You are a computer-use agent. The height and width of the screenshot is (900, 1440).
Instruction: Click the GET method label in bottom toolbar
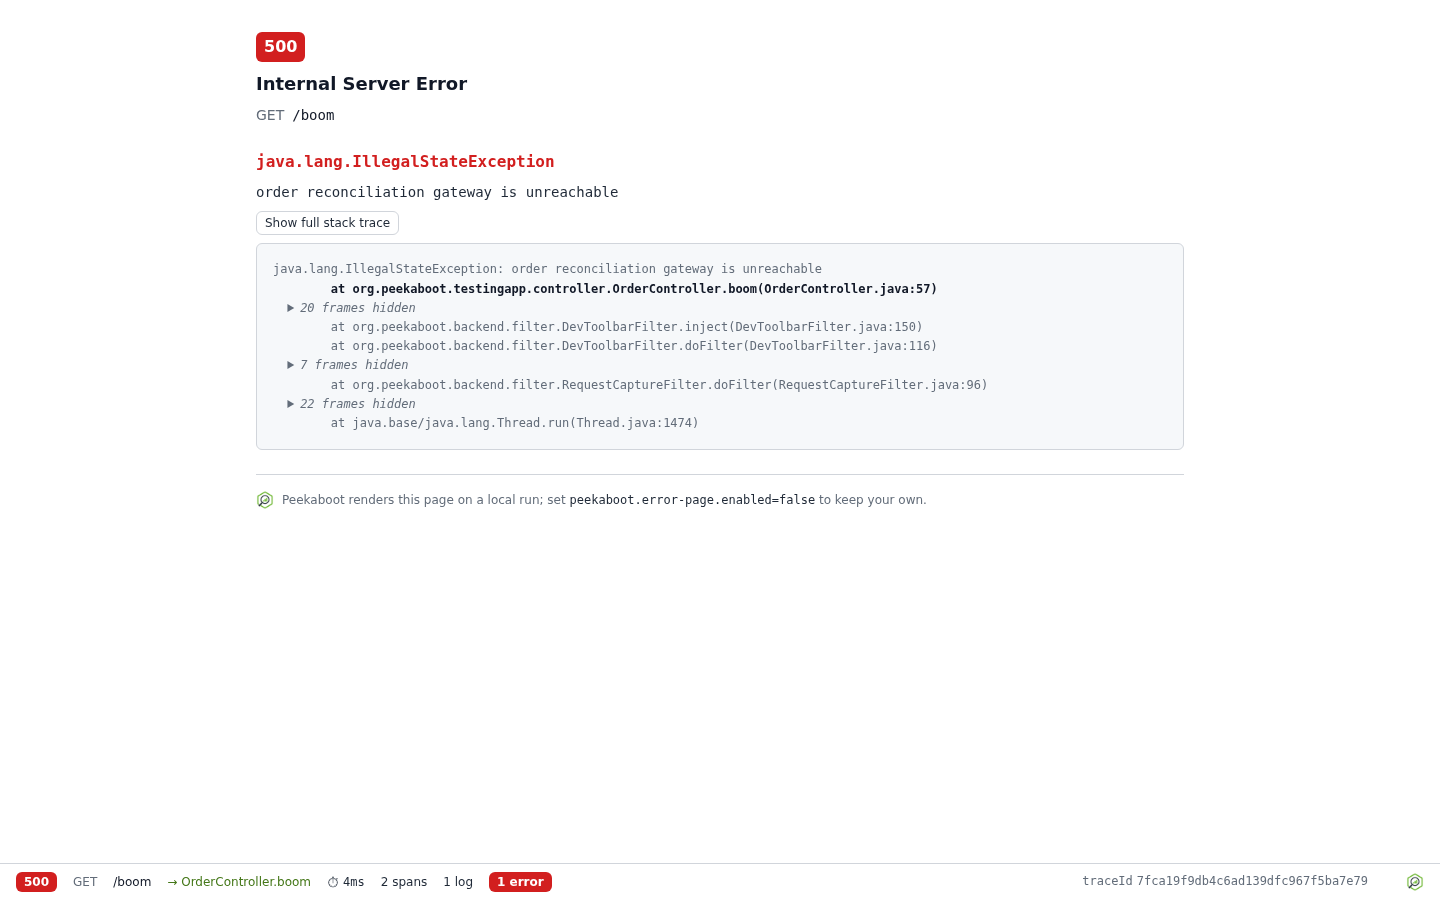85,882
